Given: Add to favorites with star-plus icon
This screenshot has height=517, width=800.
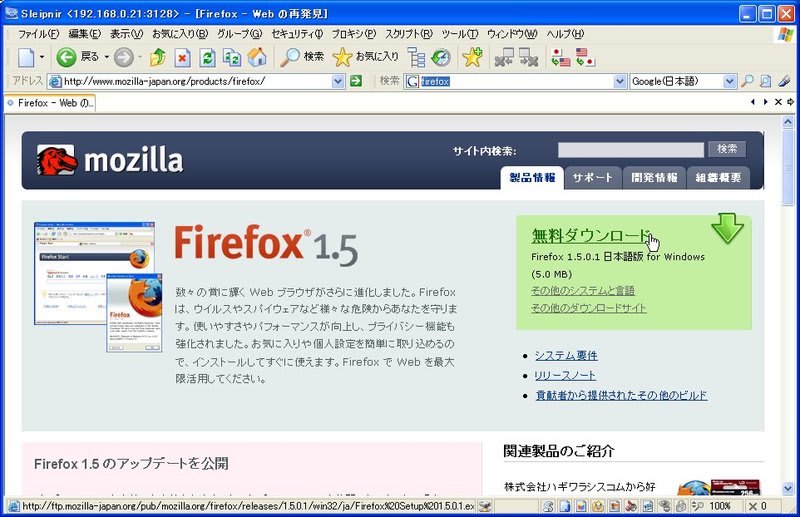Looking at the screenshot, I should point(472,57).
